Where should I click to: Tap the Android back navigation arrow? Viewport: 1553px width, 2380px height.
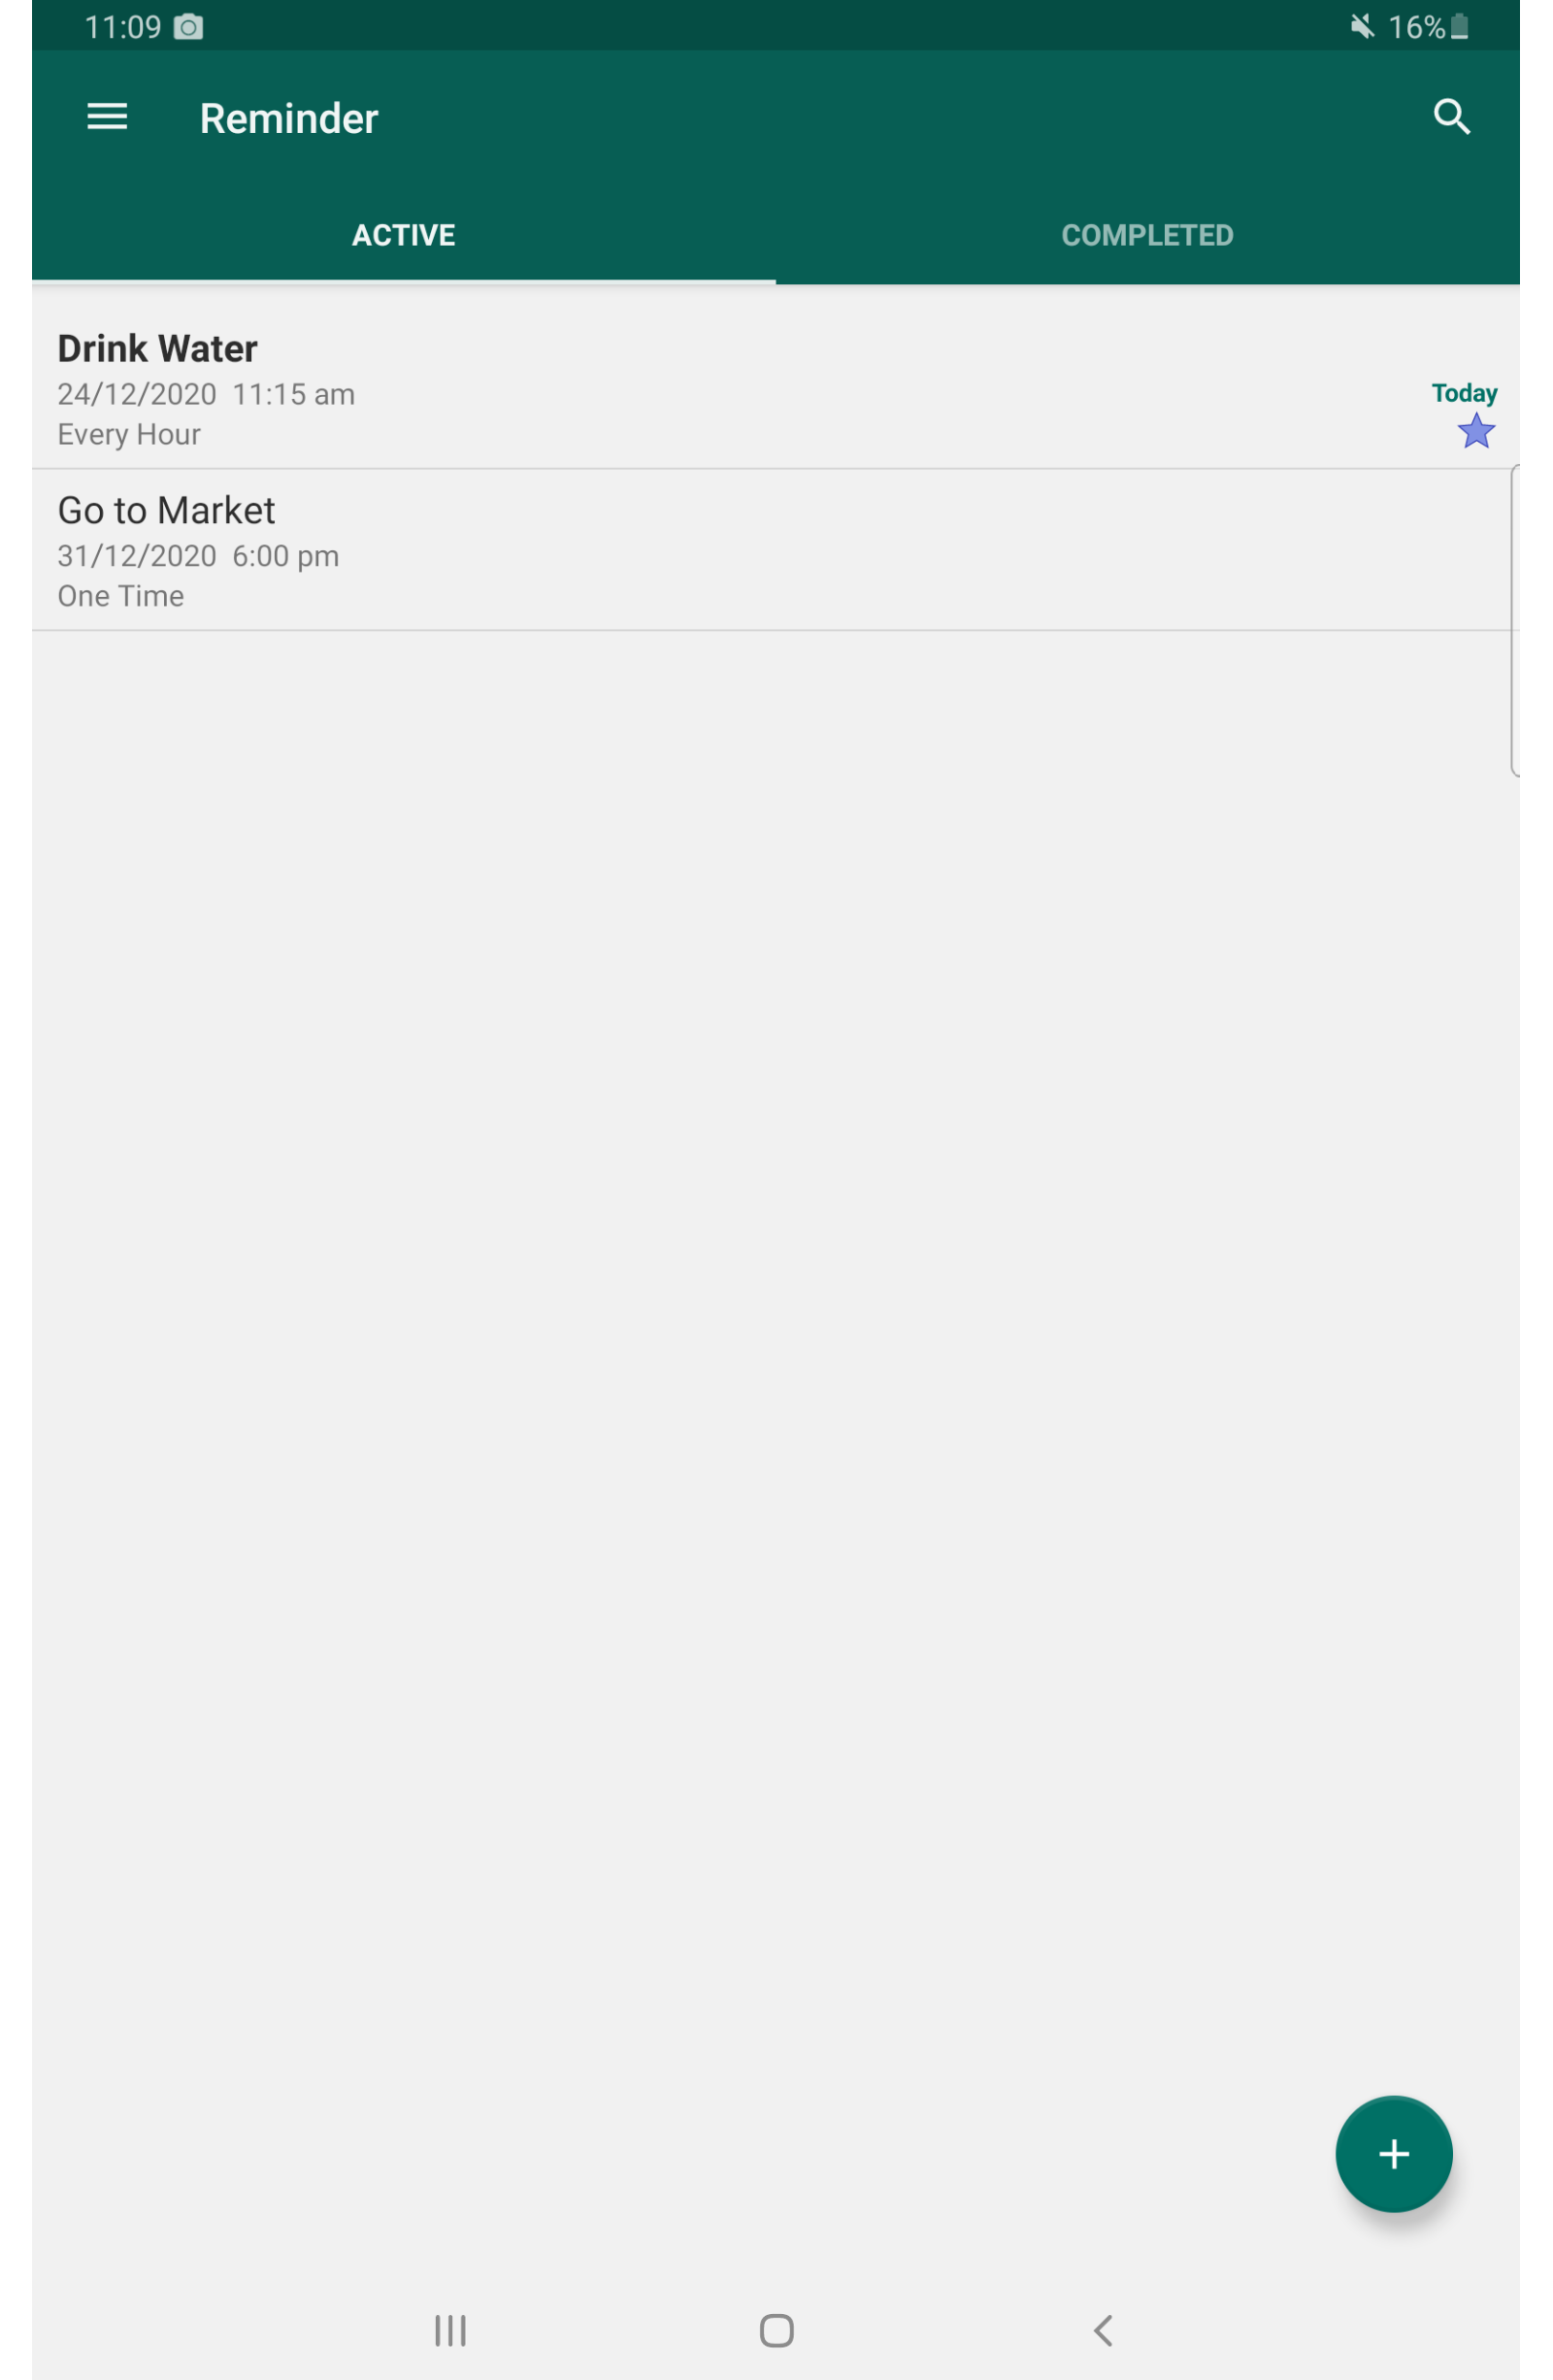[1102, 2330]
